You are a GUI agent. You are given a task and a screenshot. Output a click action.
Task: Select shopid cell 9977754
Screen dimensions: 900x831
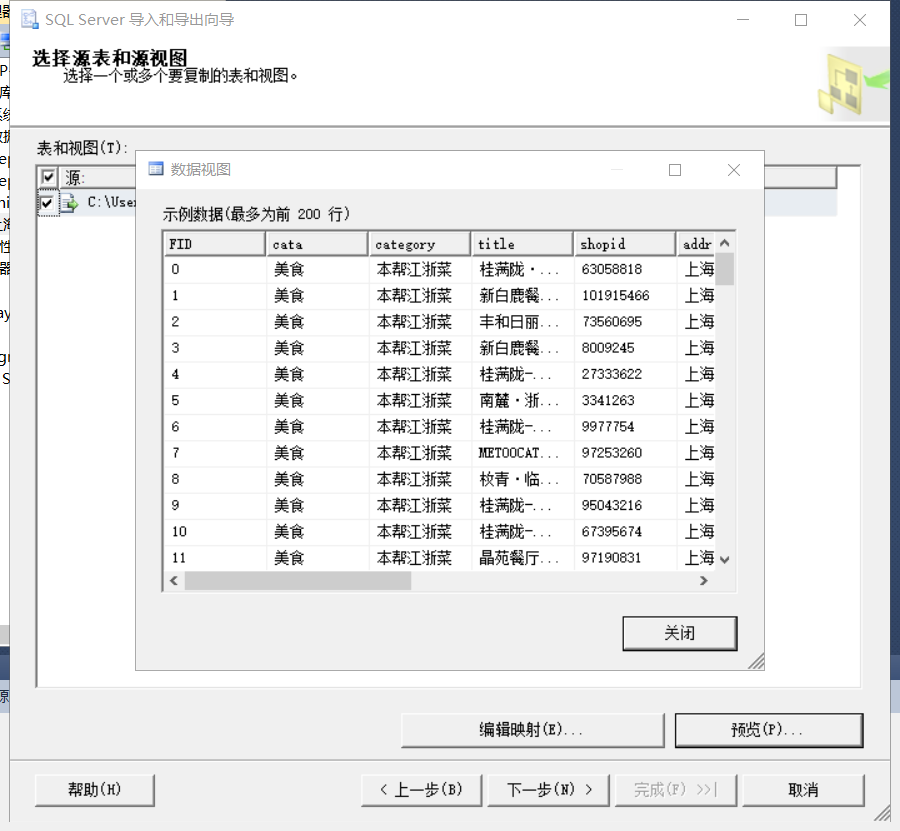pyautogui.click(x=625, y=427)
